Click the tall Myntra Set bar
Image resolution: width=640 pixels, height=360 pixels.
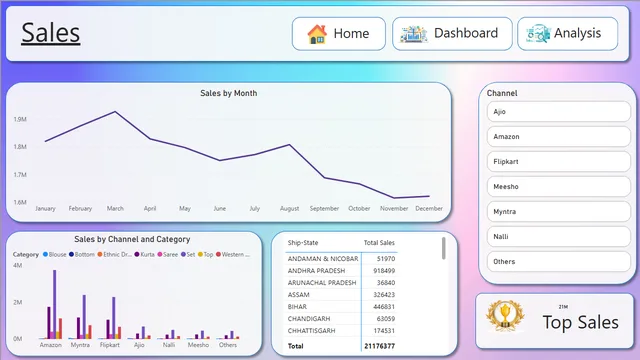click(84, 317)
